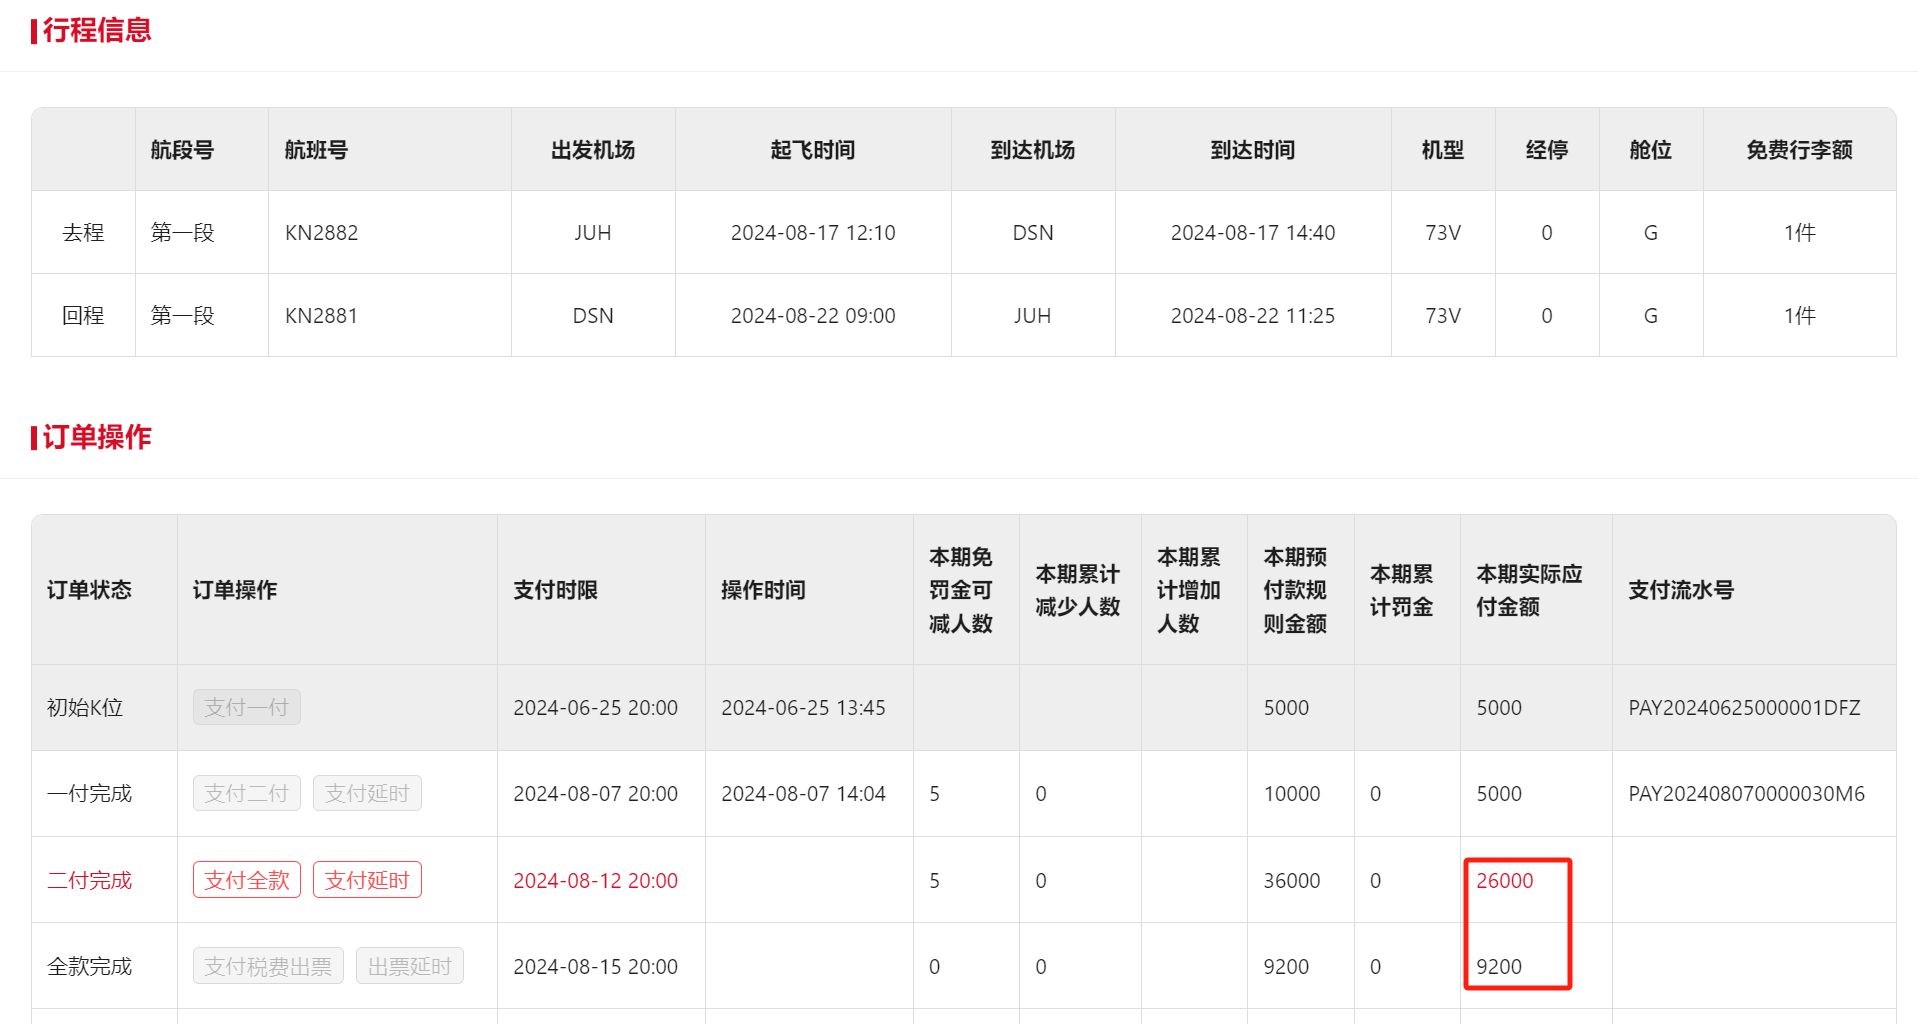
Task: Click the 行程信息 section heading
Action: click(96, 30)
